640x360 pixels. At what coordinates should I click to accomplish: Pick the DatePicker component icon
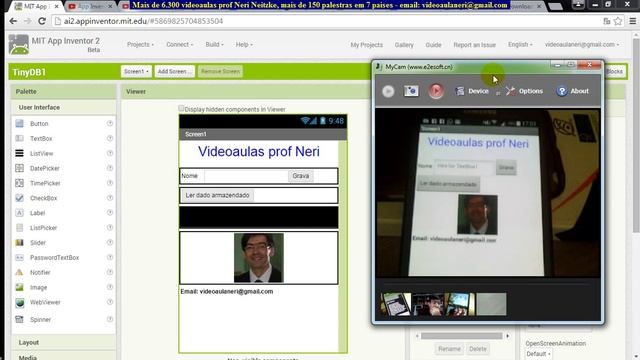19,168
